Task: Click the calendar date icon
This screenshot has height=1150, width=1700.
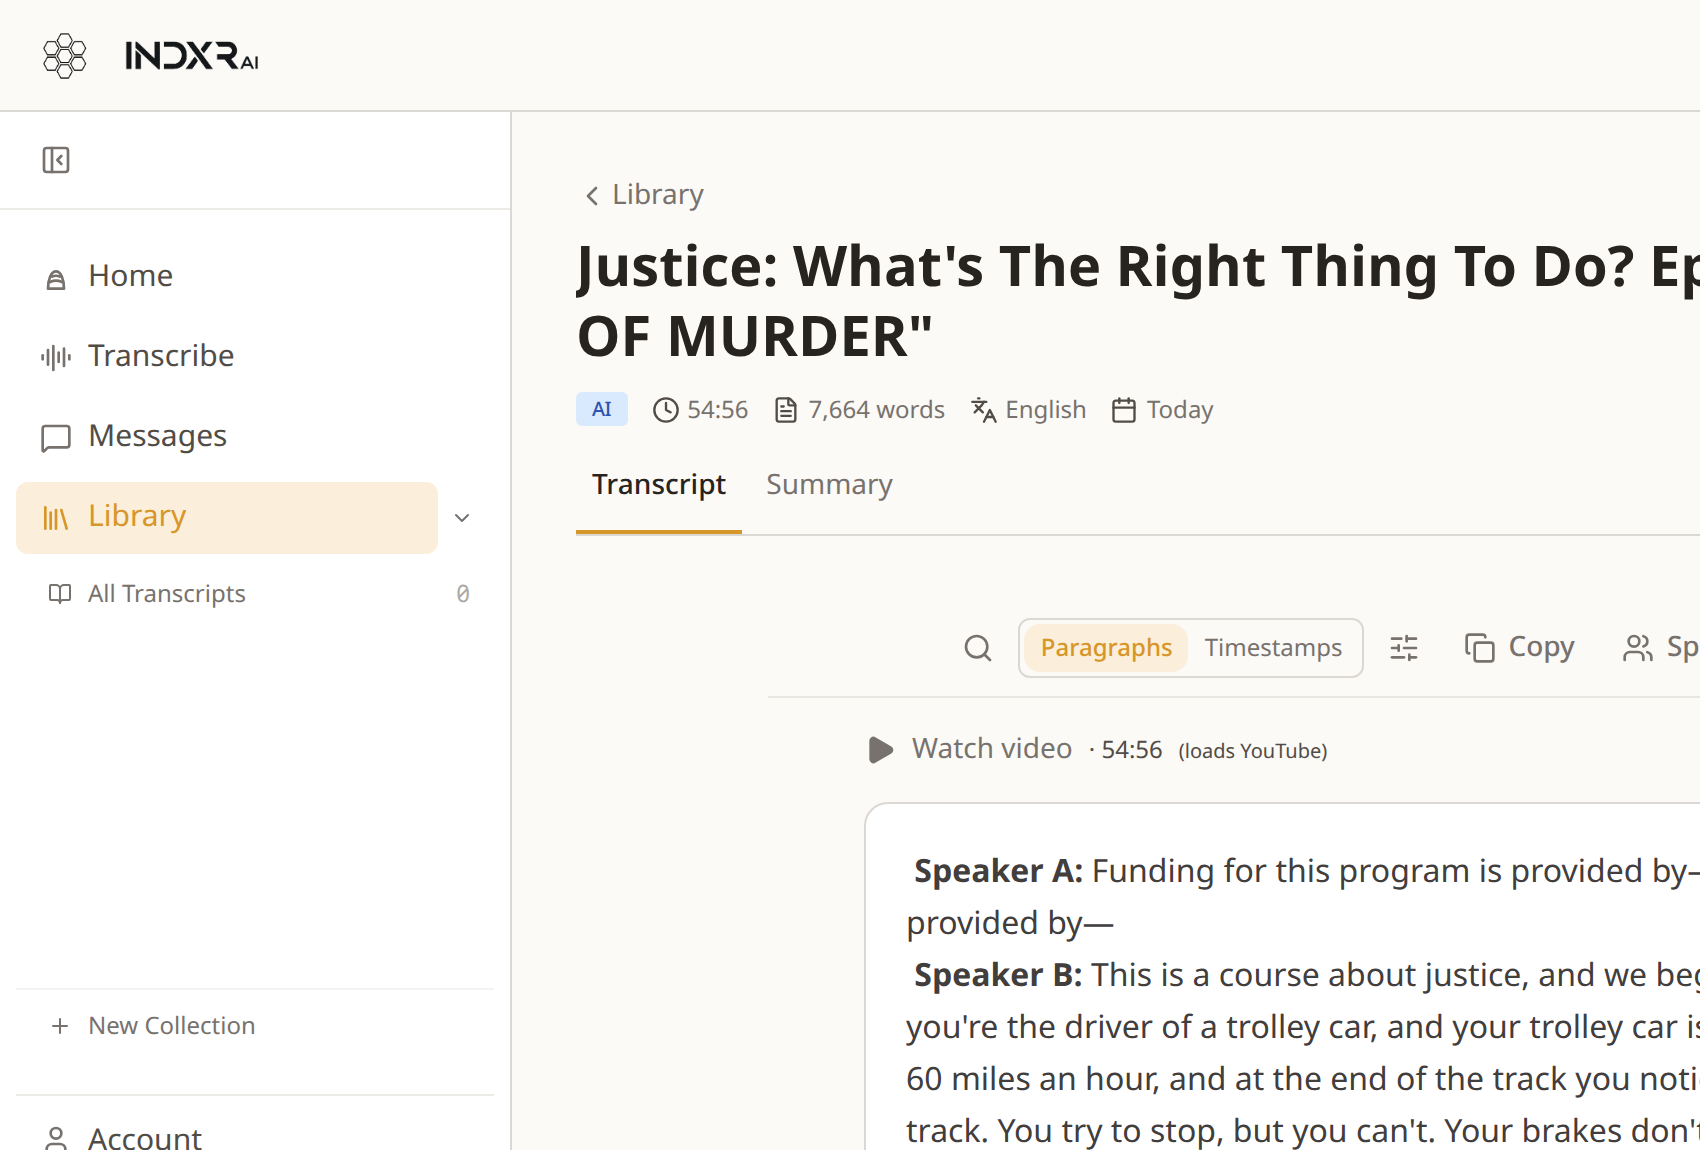Action: tap(1124, 410)
